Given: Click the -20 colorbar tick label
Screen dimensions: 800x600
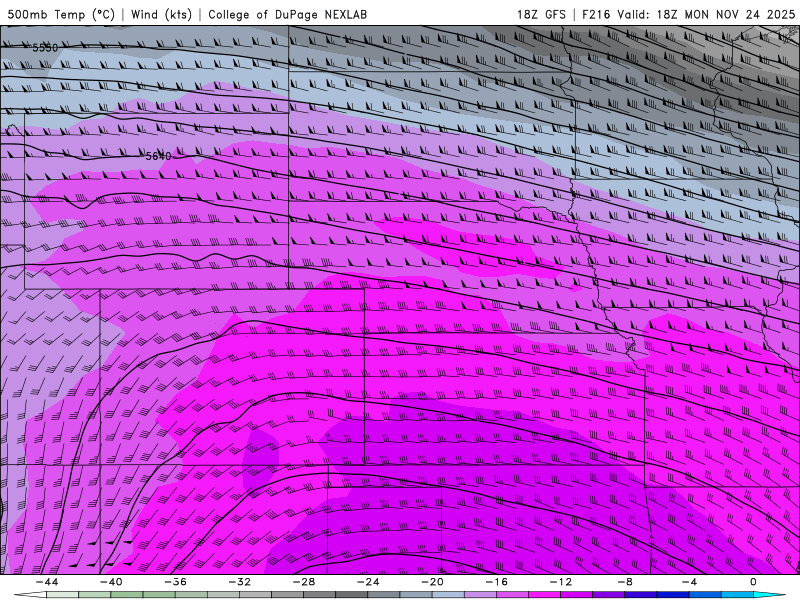Looking at the screenshot, I should coord(432,582).
